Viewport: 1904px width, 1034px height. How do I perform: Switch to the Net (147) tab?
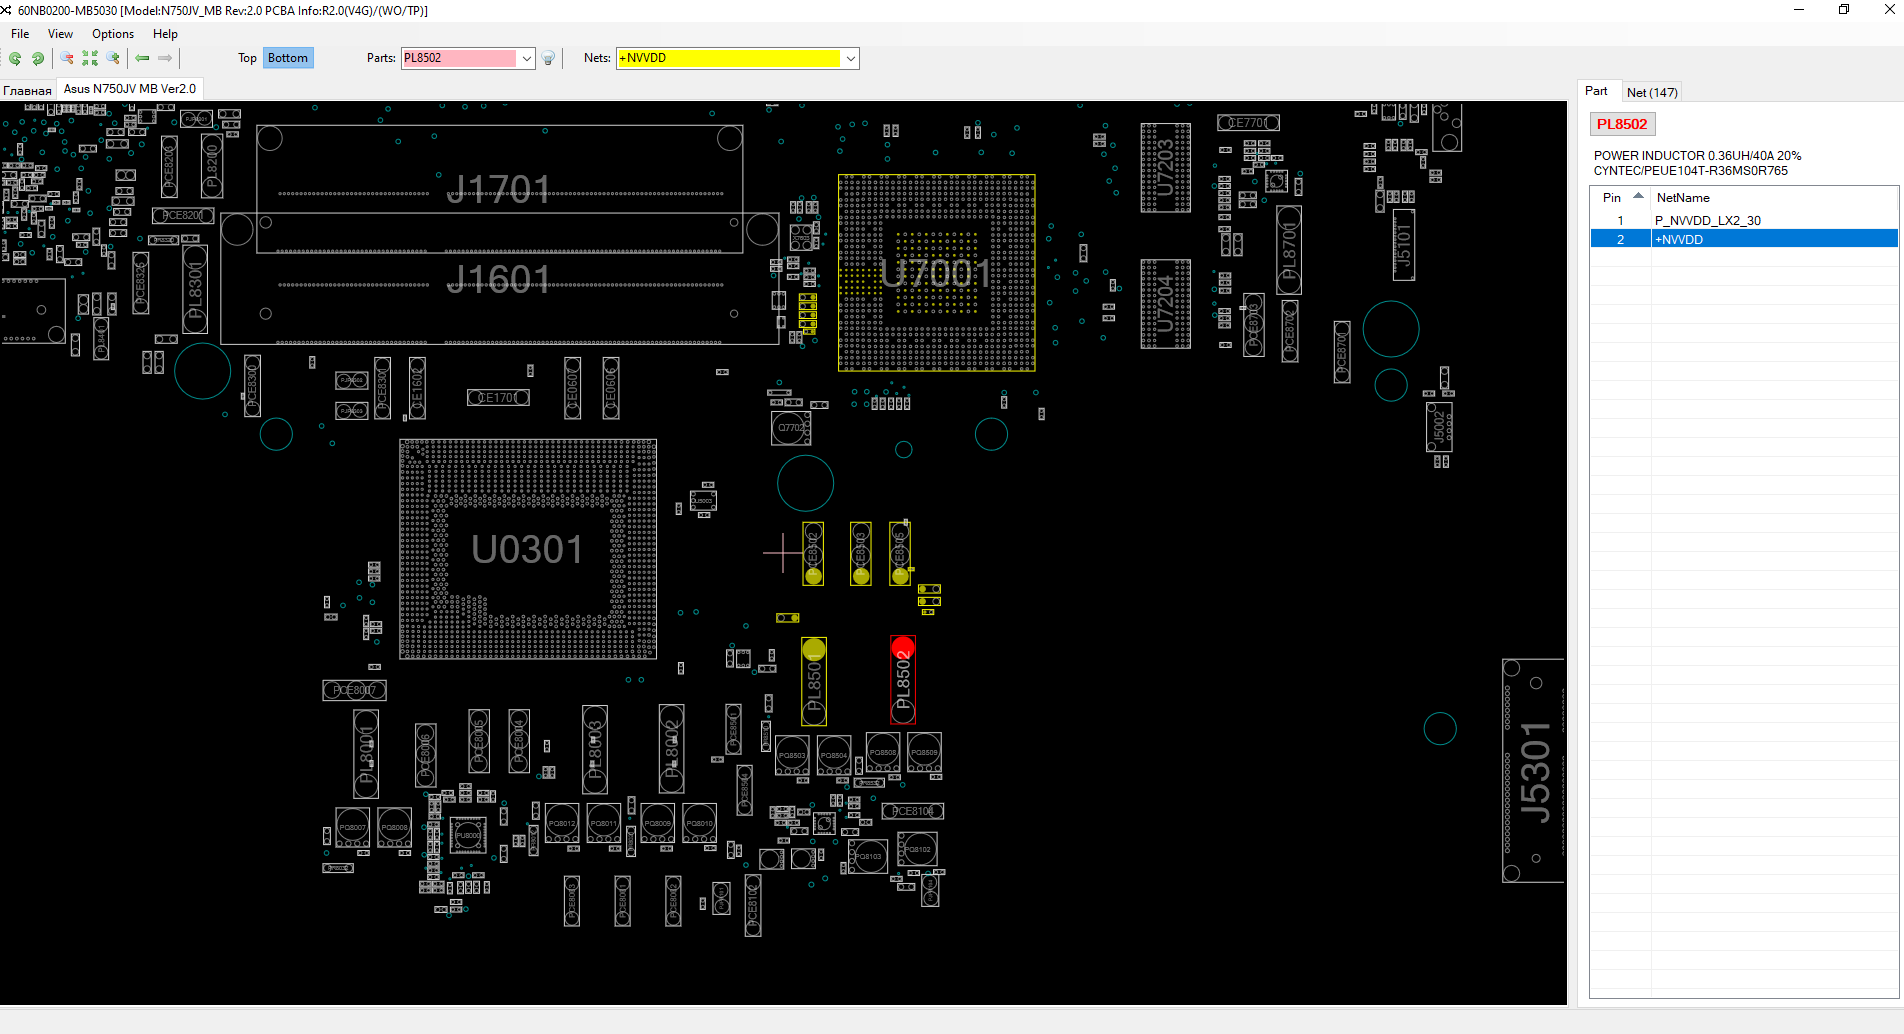pyautogui.click(x=1652, y=92)
